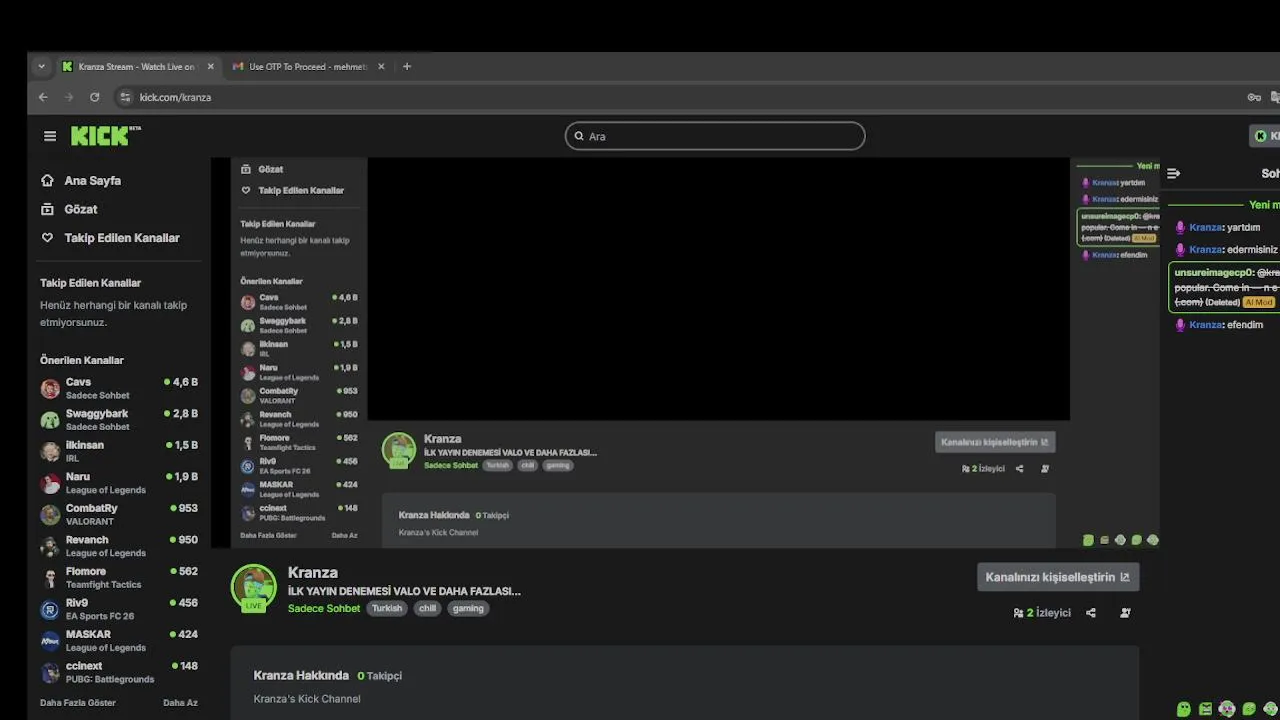Open a new browser tab with the plus button
The height and width of the screenshot is (720, 1280).
[x=406, y=67]
